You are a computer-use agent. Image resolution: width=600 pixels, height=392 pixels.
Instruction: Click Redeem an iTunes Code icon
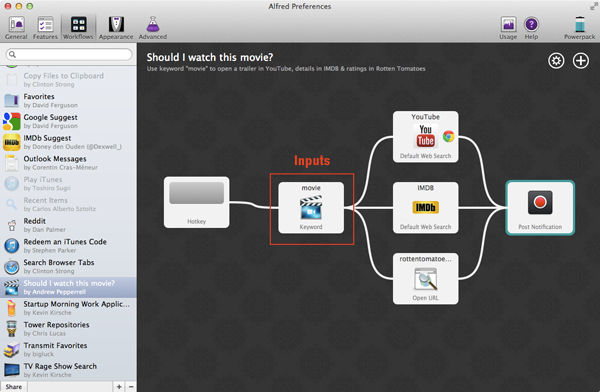coord(11,246)
